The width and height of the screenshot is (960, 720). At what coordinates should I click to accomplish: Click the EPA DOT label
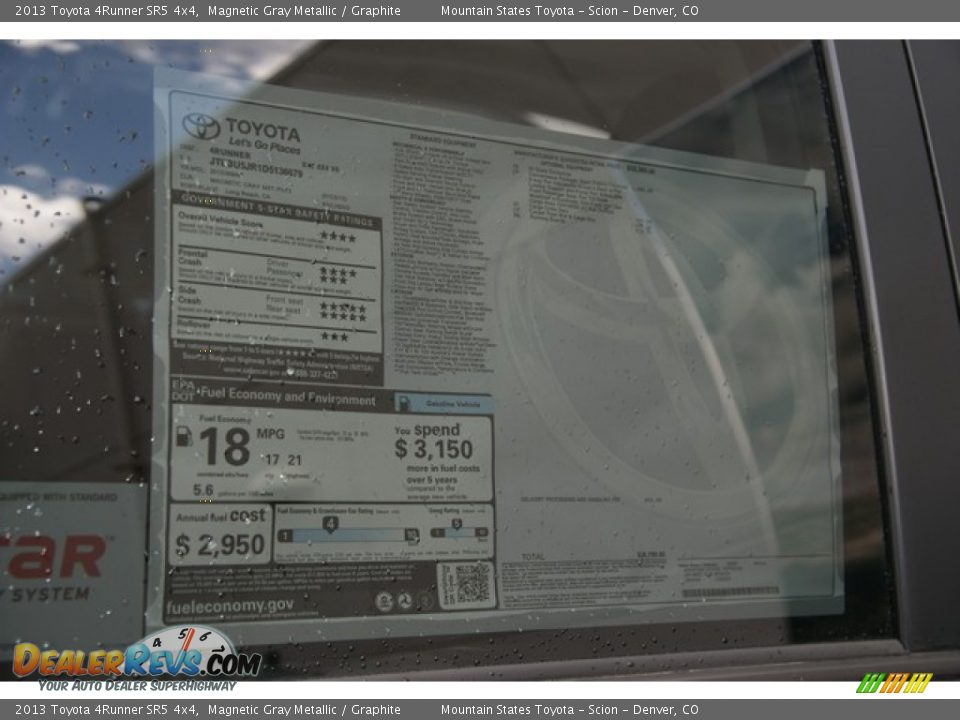183,390
